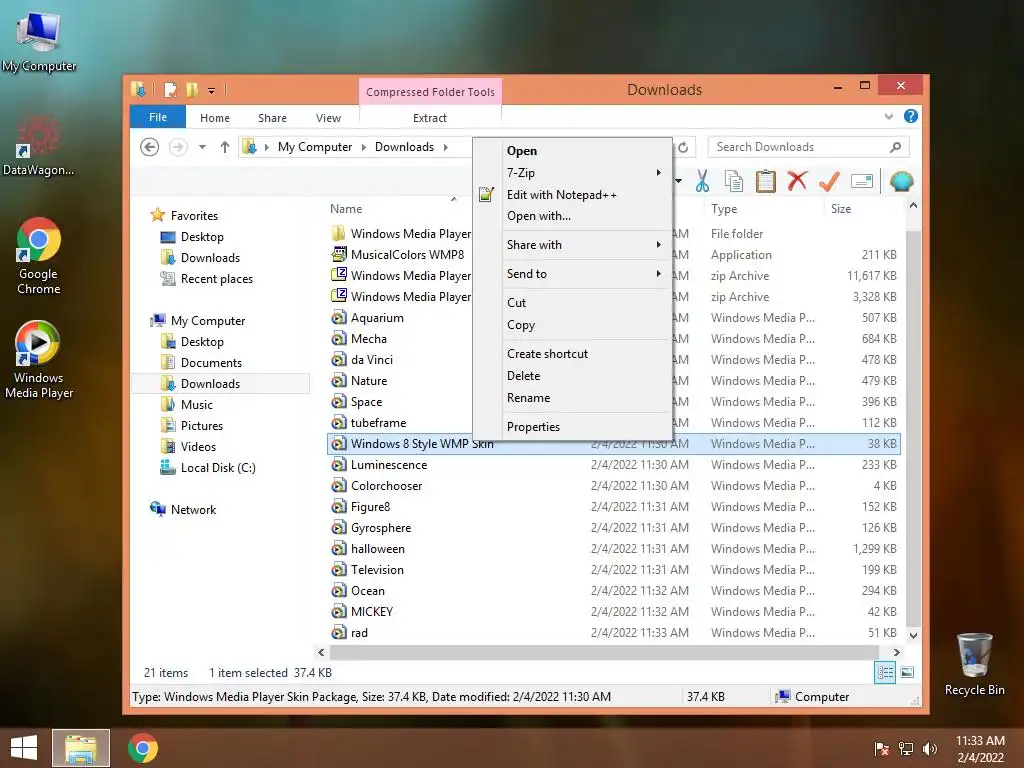Image resolution: width=1024 pixels, height=768 pixels.
Task: Open recent locations dropdown arrow
Action: tap(202, 147)
